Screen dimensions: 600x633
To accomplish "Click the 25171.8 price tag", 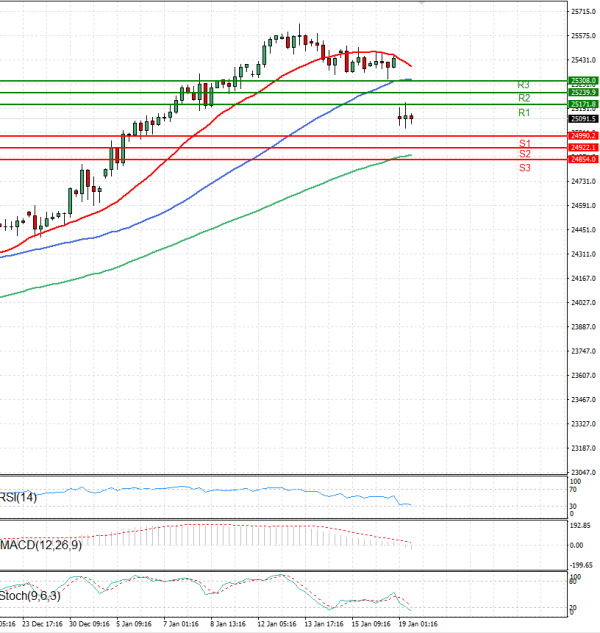I will (583, 104).
